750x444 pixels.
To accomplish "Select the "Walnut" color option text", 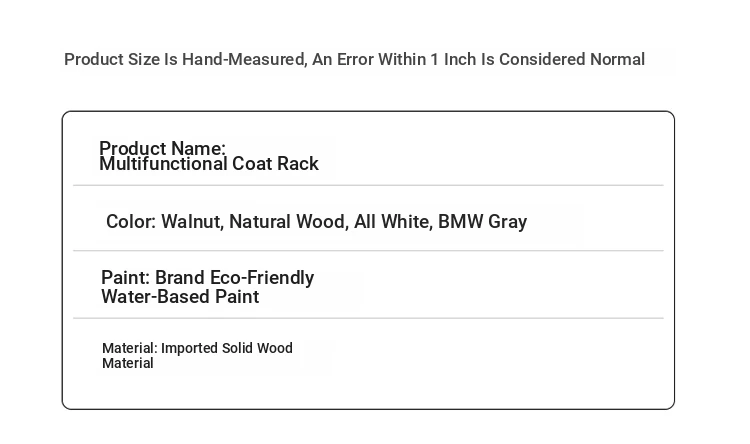I will click(x=190, y=222).
